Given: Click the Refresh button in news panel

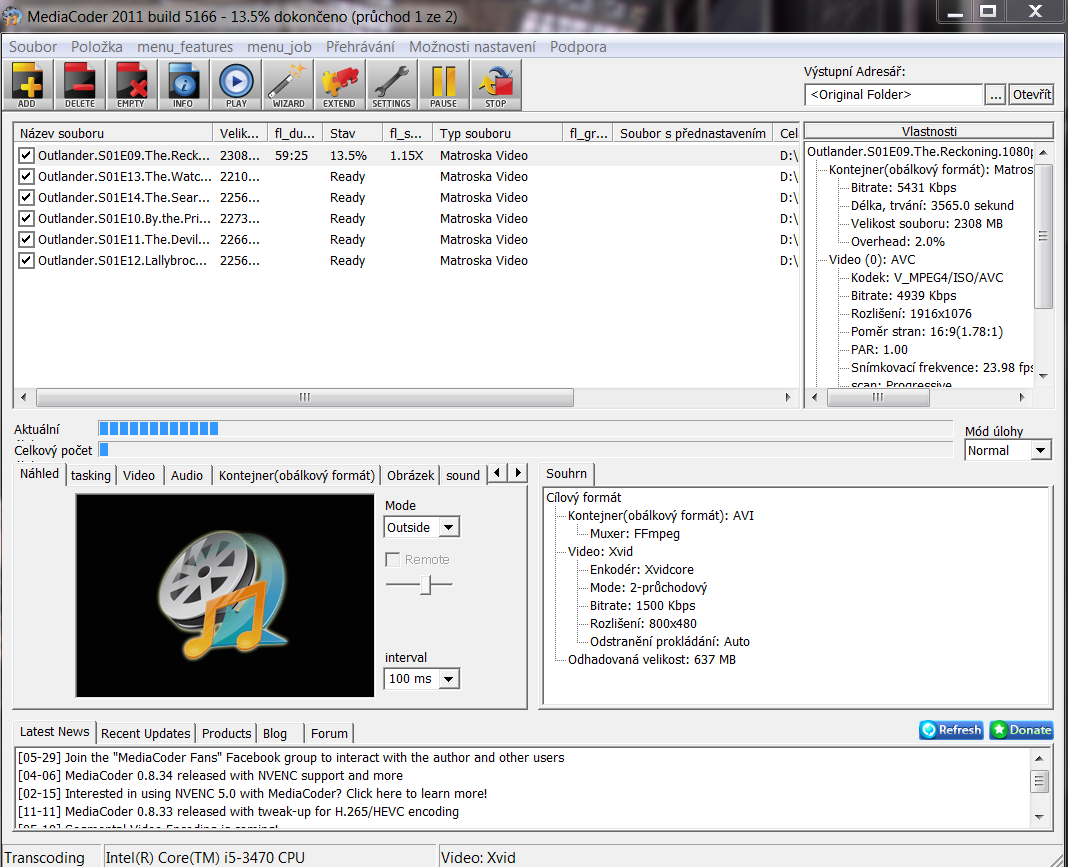Looking at the screenshot, I should tap(951, 729).
